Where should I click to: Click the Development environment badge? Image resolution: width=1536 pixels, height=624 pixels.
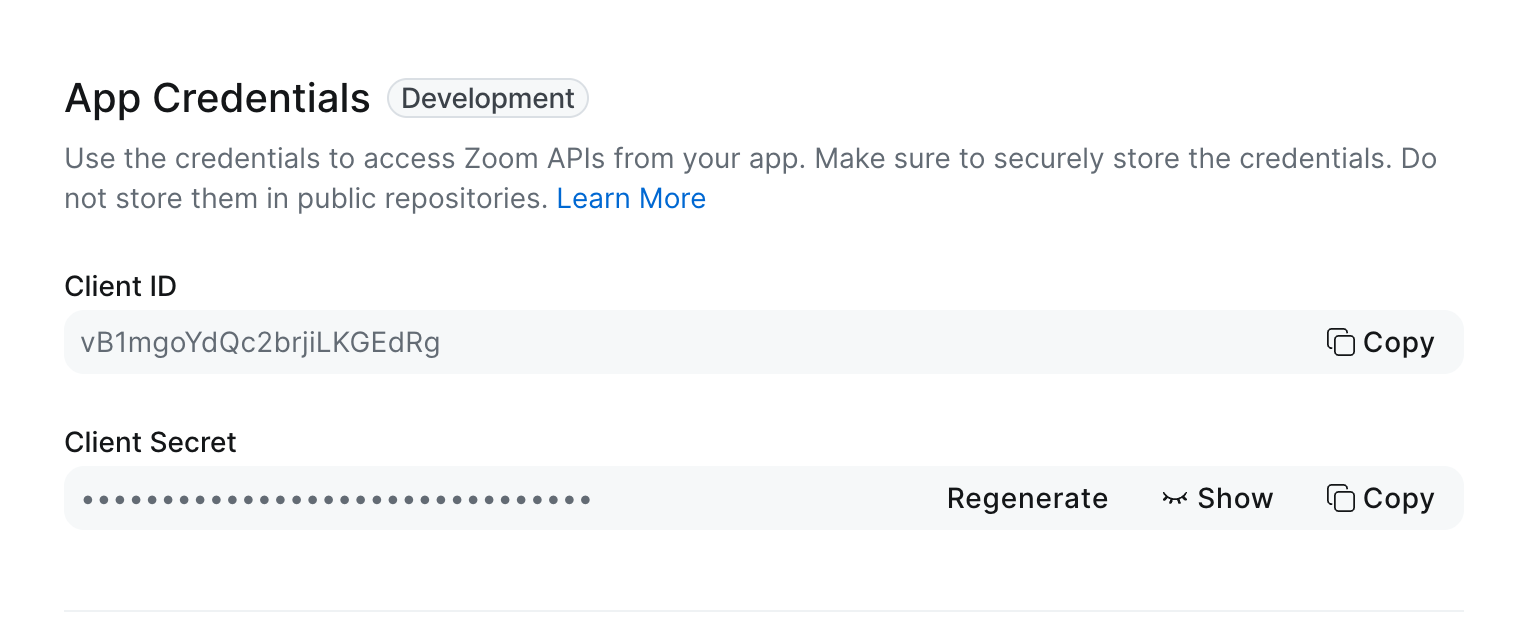[488, 99]
